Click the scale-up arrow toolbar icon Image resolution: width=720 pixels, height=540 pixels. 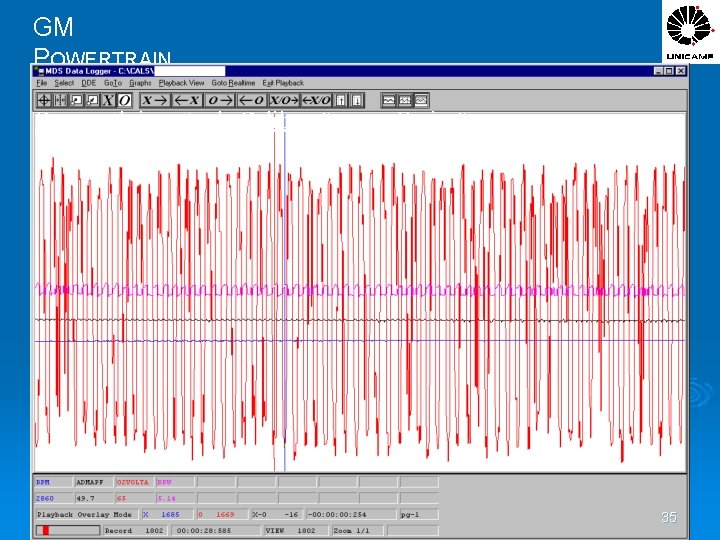341,100
